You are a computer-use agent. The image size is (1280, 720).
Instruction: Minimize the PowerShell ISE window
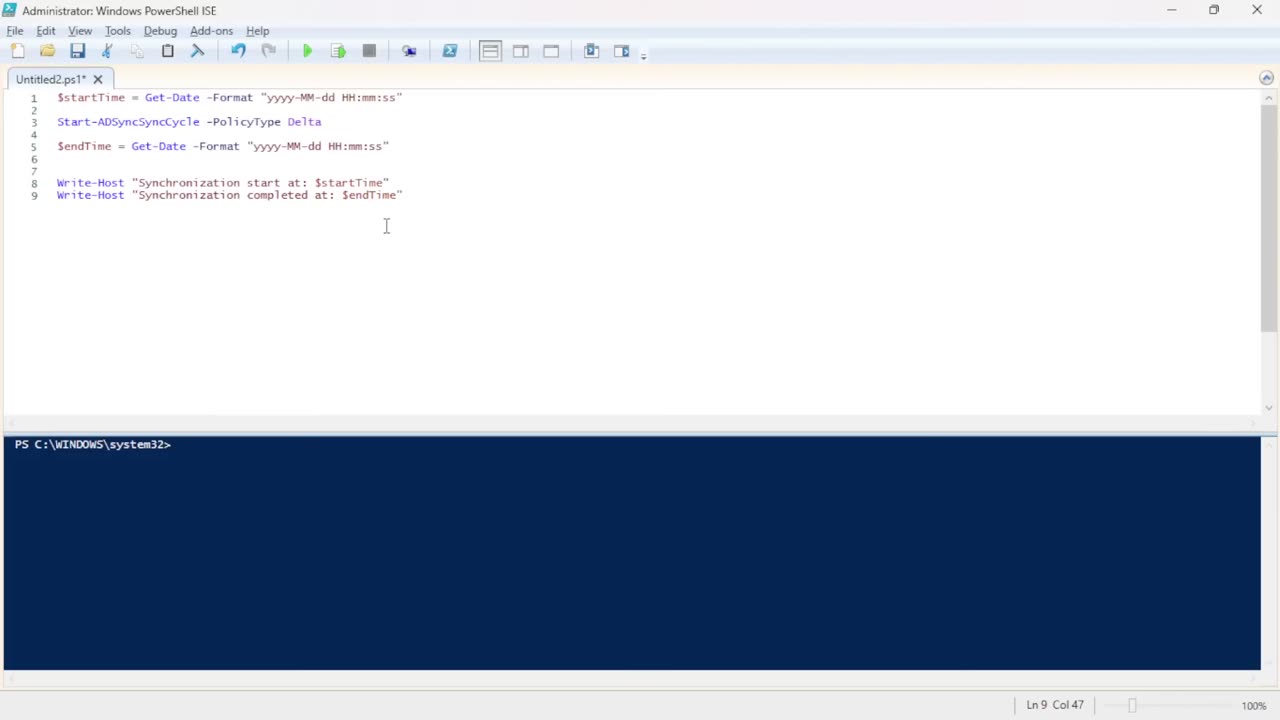(x=1171, y=10)
